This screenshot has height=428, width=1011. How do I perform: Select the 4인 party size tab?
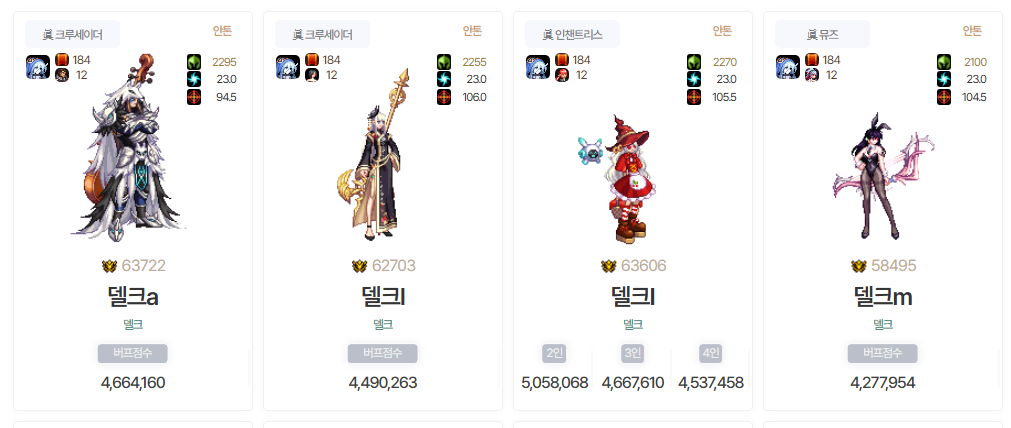711,353
